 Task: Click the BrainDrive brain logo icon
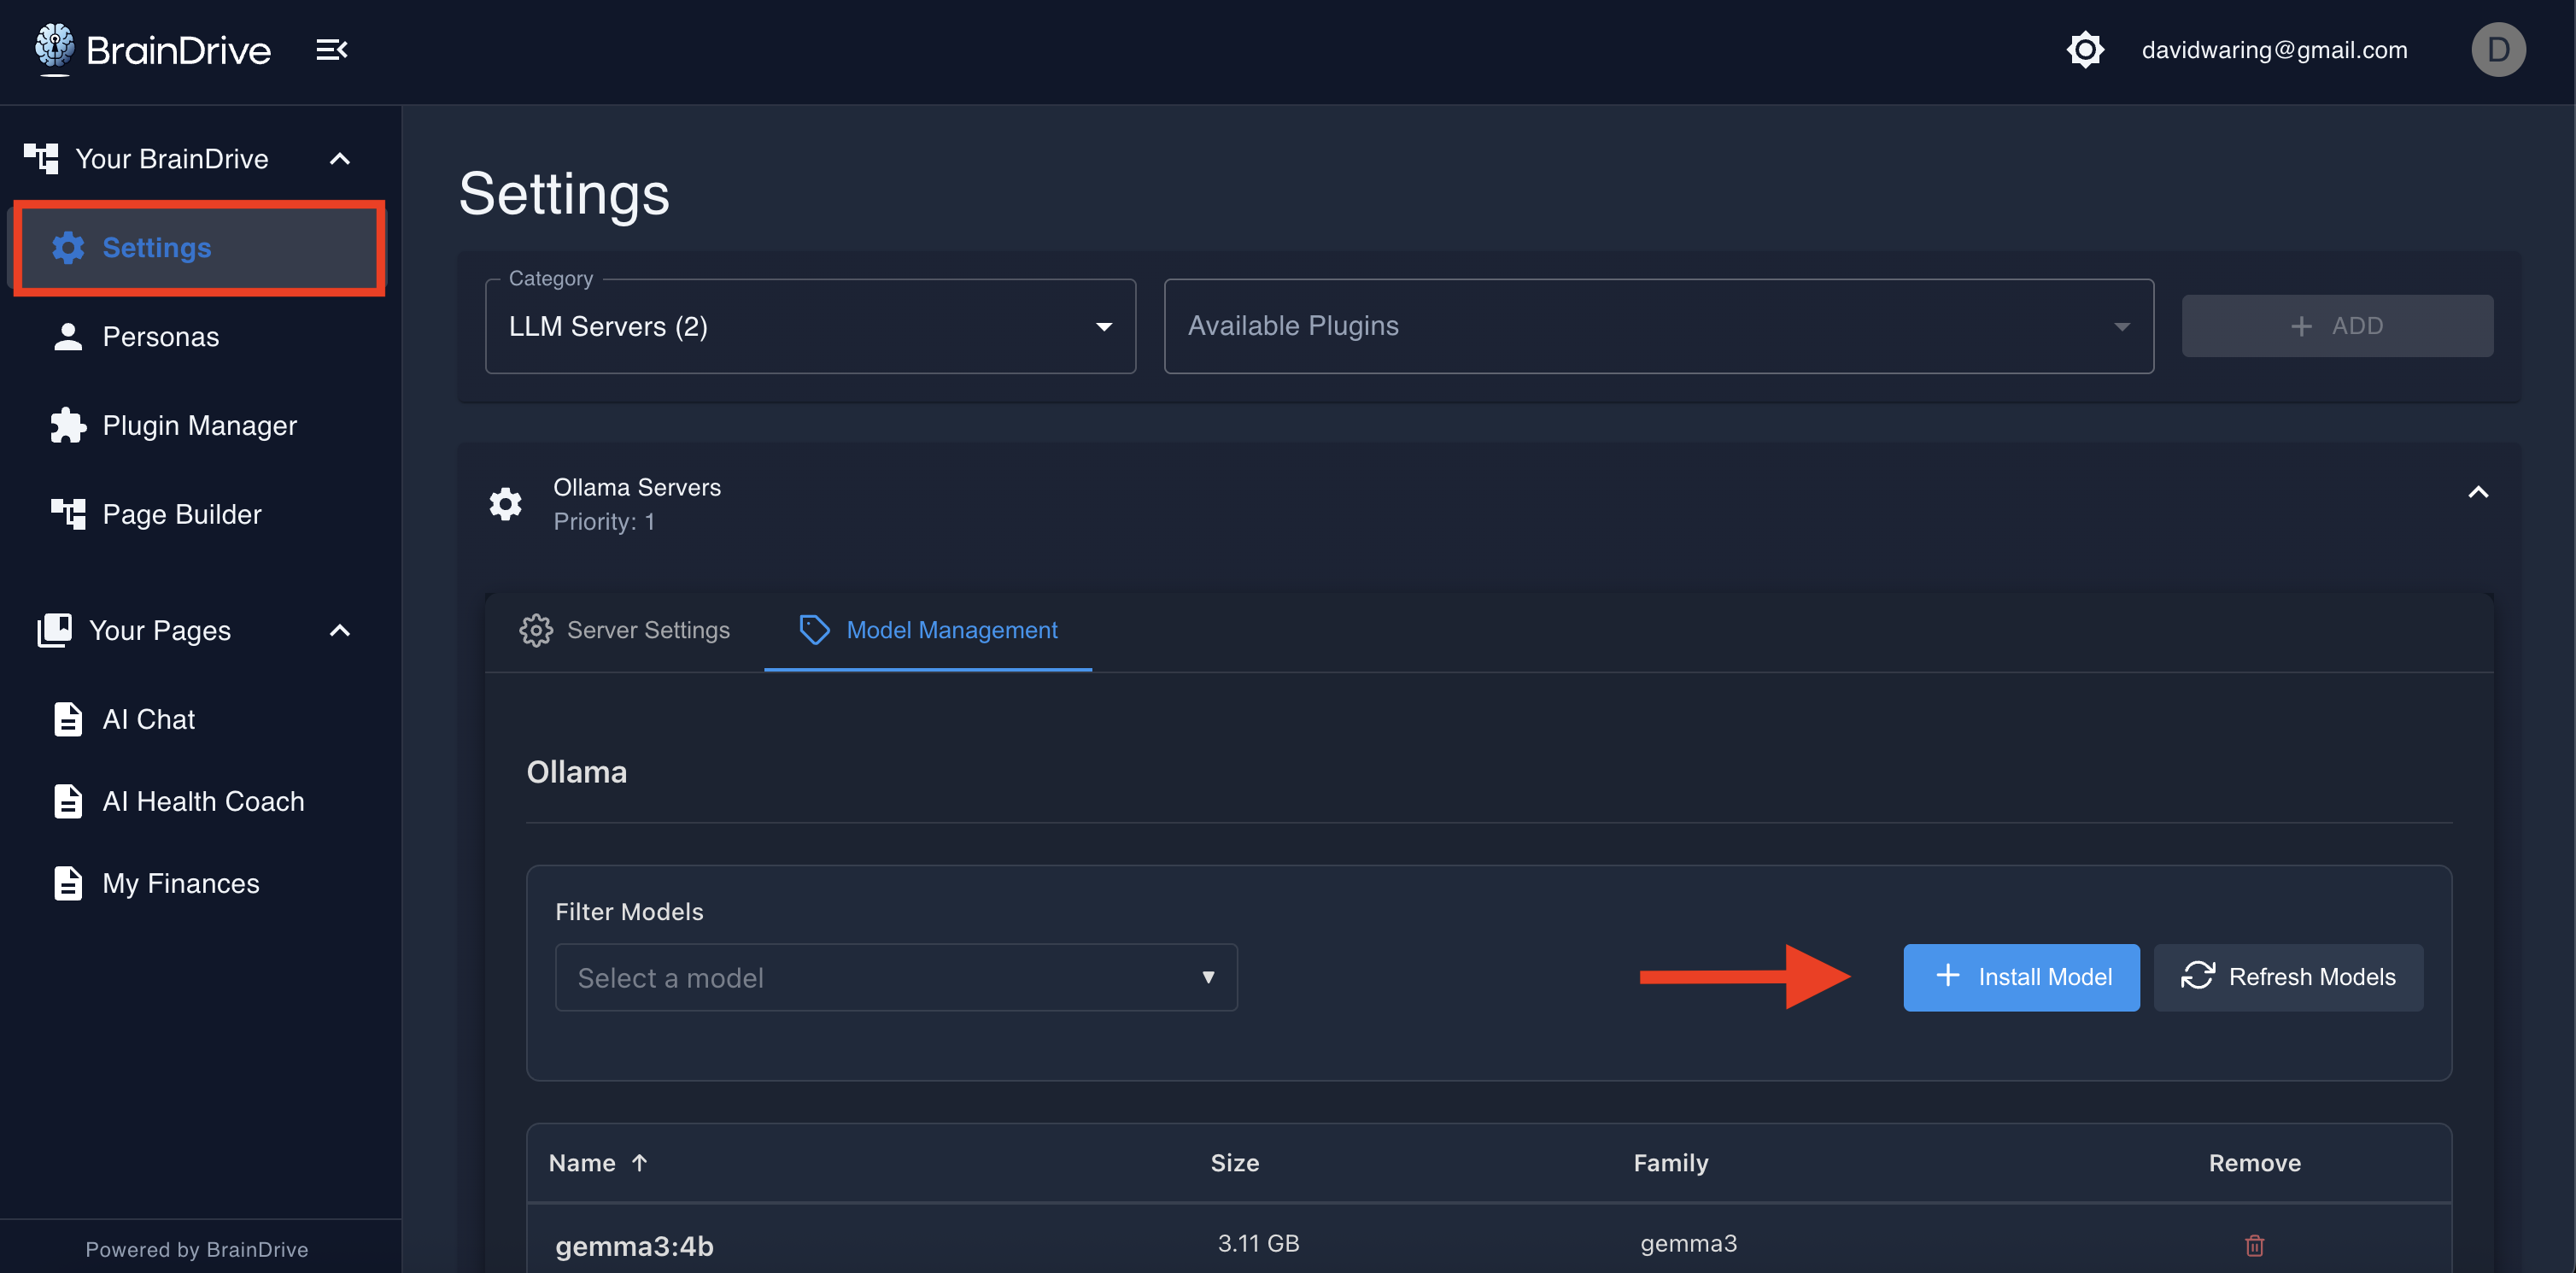tap(54, 47)
